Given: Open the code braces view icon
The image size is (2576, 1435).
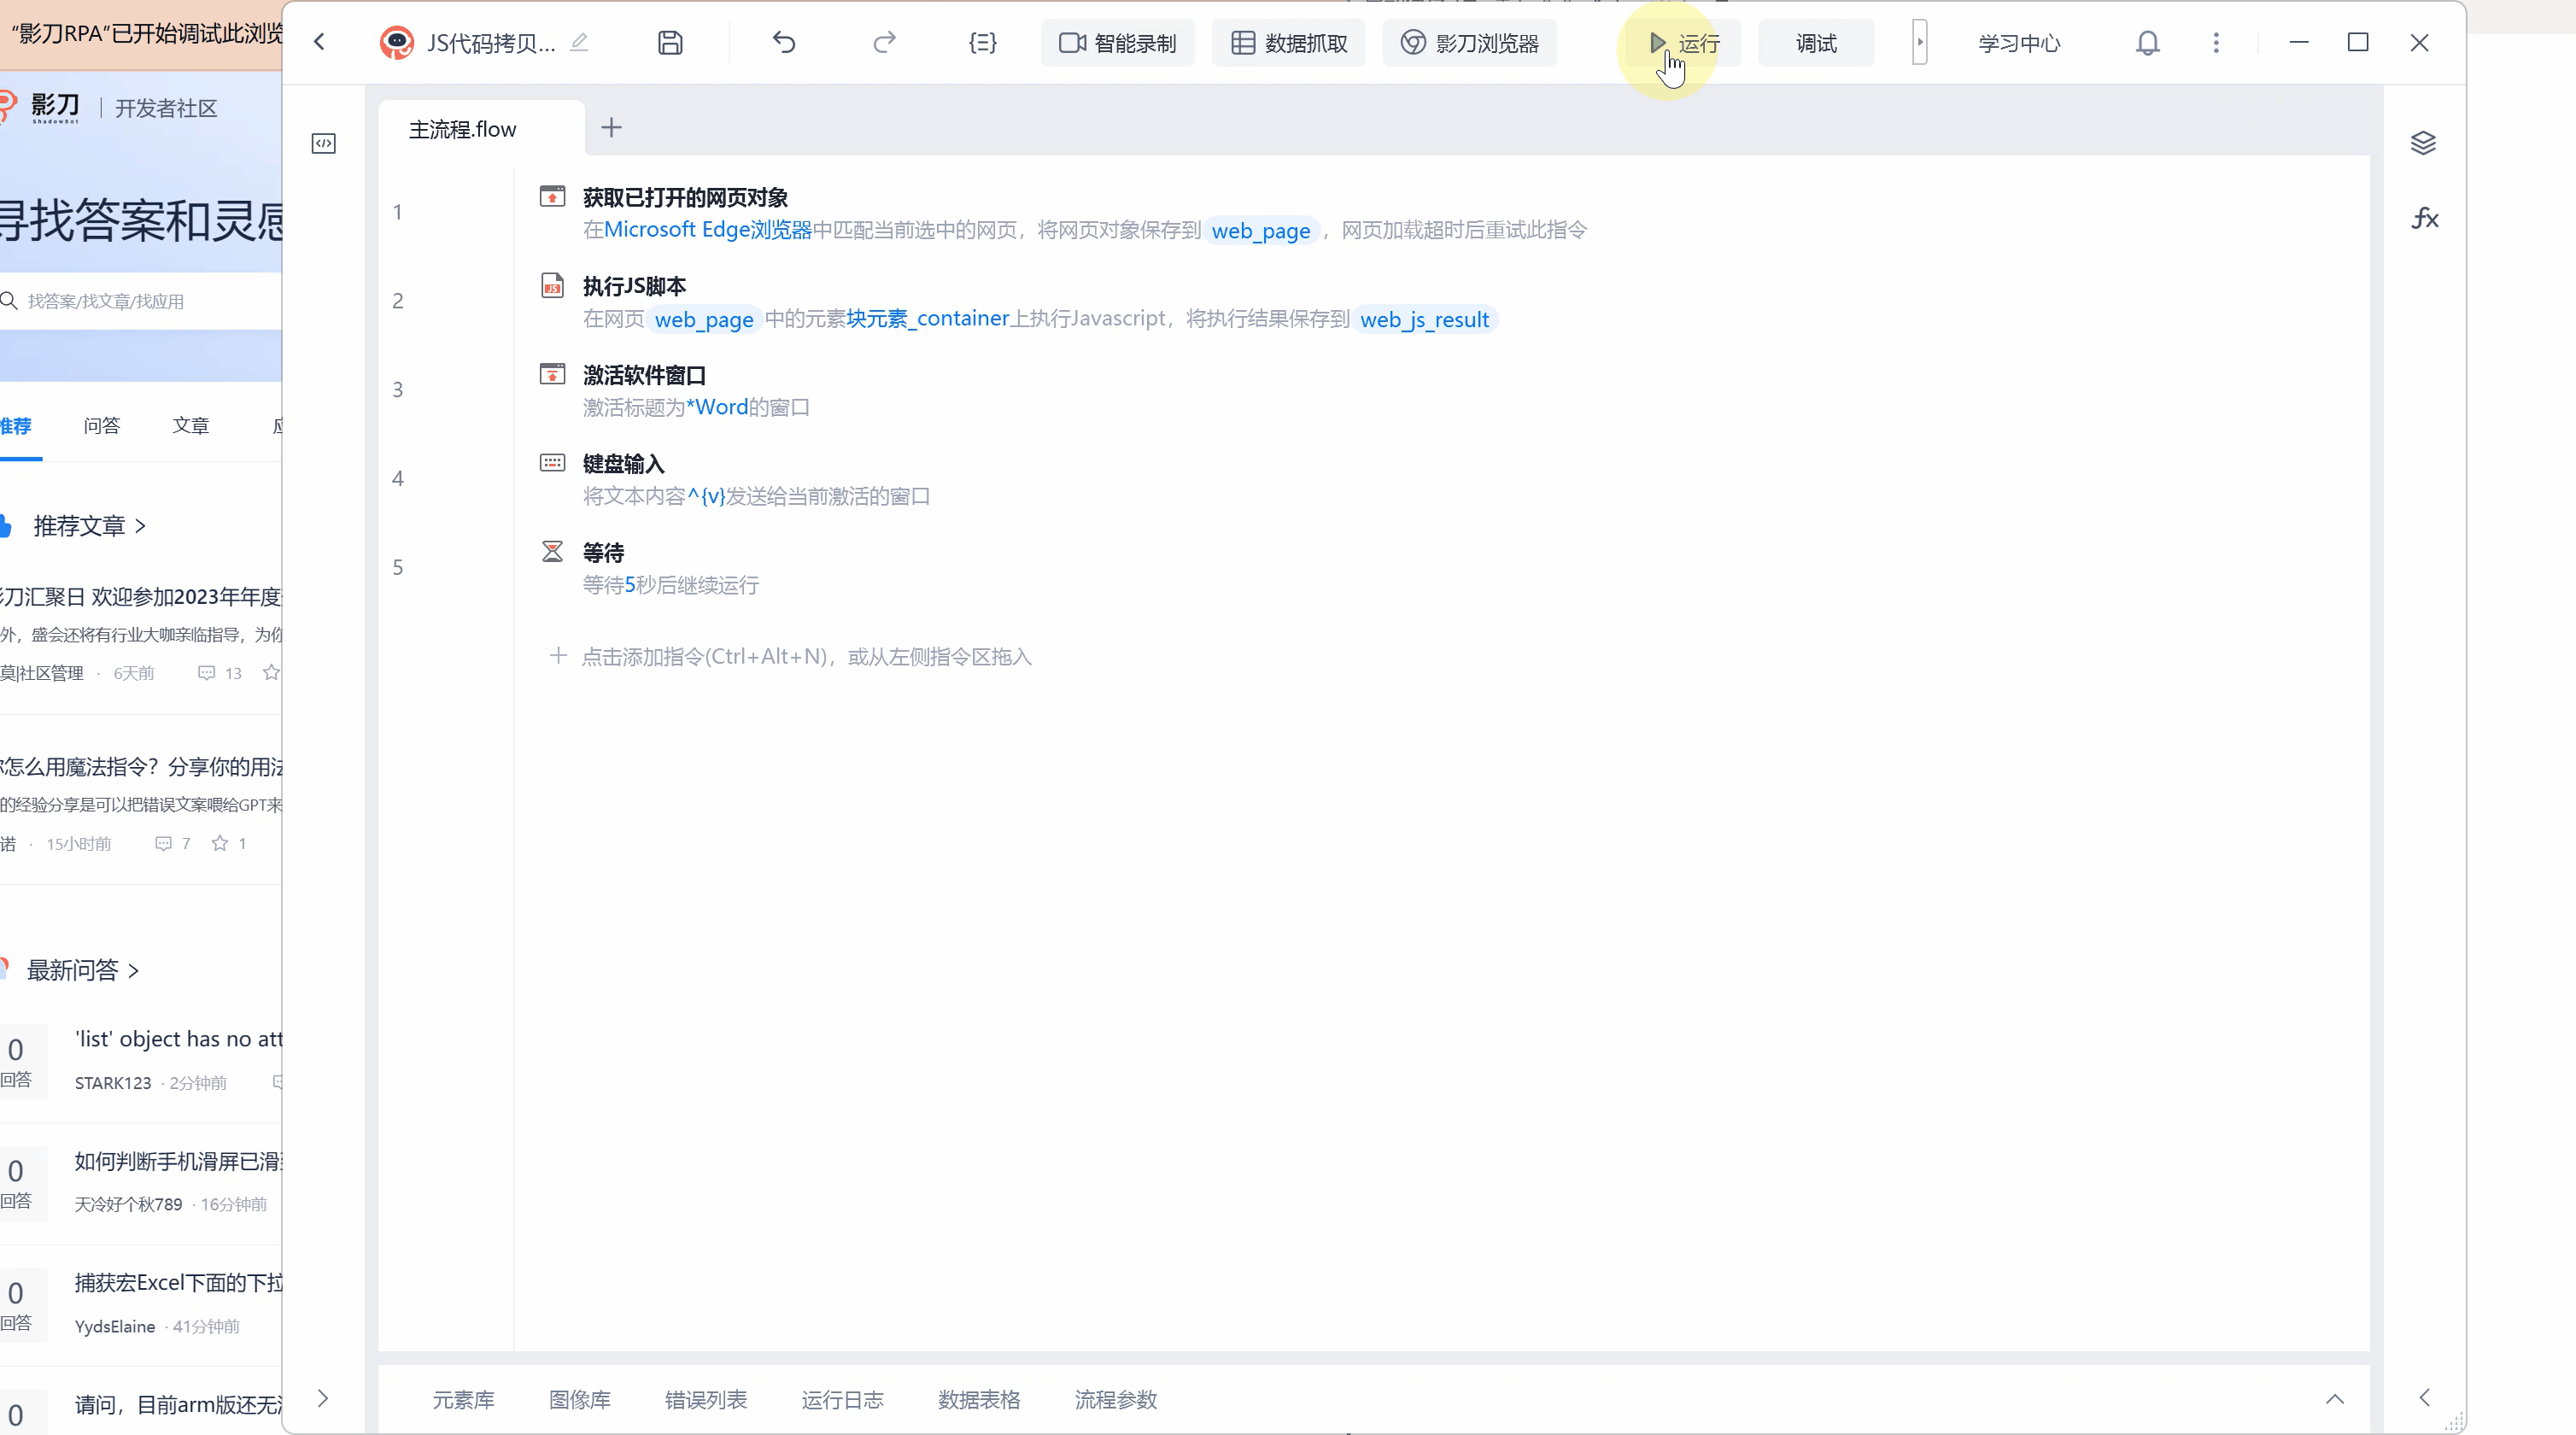Looking at the screenshot, I should 982,43.
